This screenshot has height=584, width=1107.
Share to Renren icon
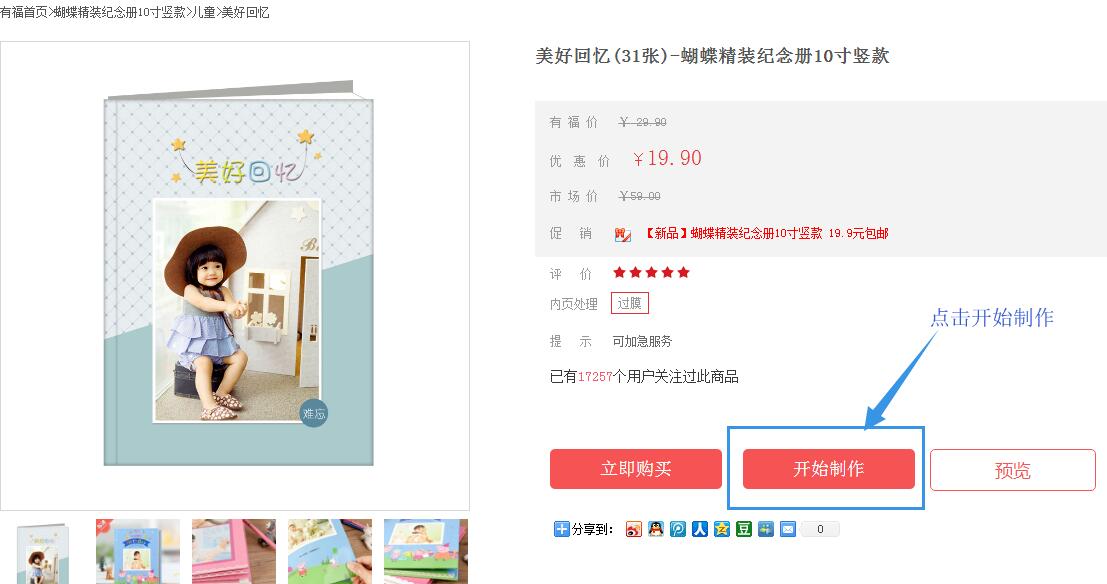point(700,529)
